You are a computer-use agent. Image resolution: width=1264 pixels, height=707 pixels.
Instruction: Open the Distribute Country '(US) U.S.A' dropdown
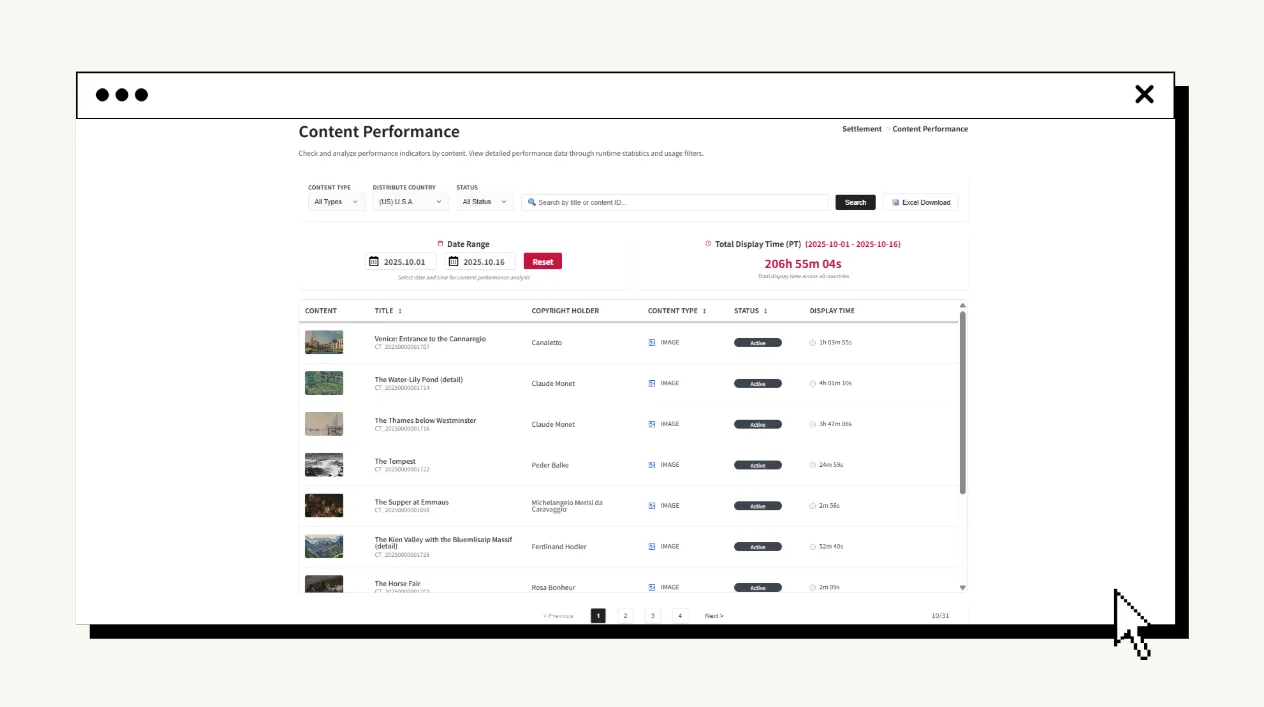[x=410, y=202]
